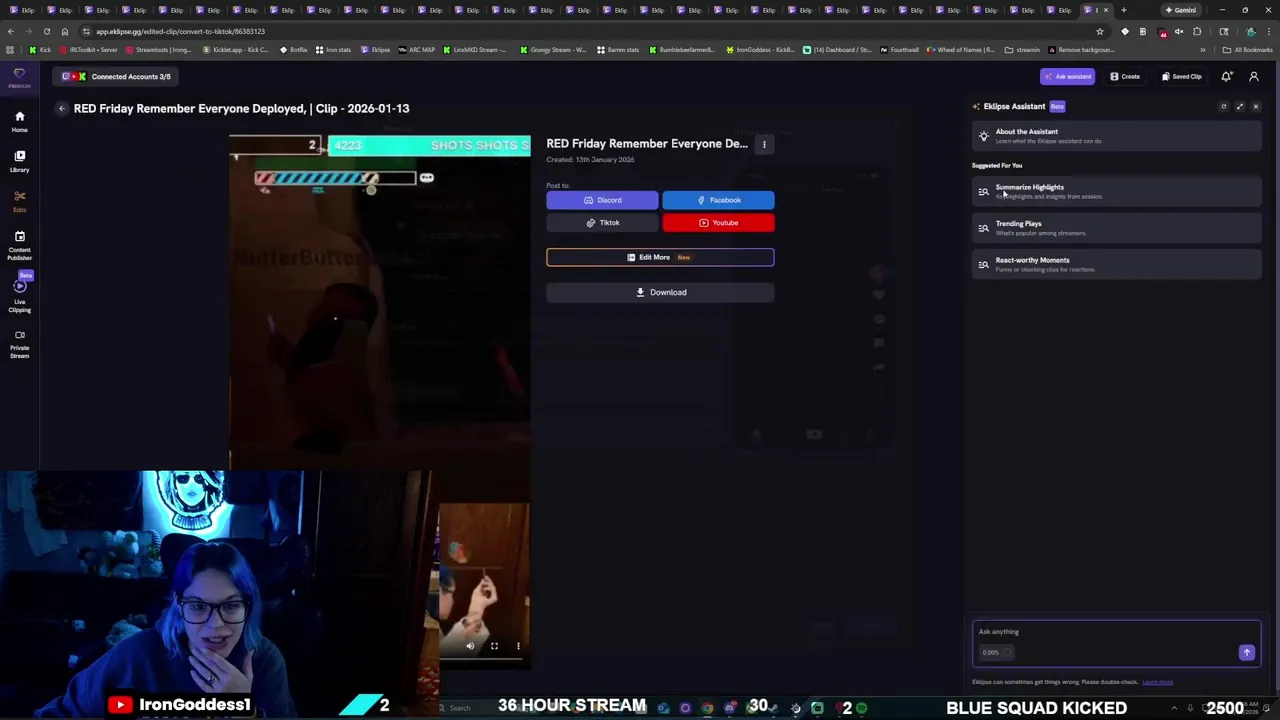Open the user profile icon

point(1253,76)
